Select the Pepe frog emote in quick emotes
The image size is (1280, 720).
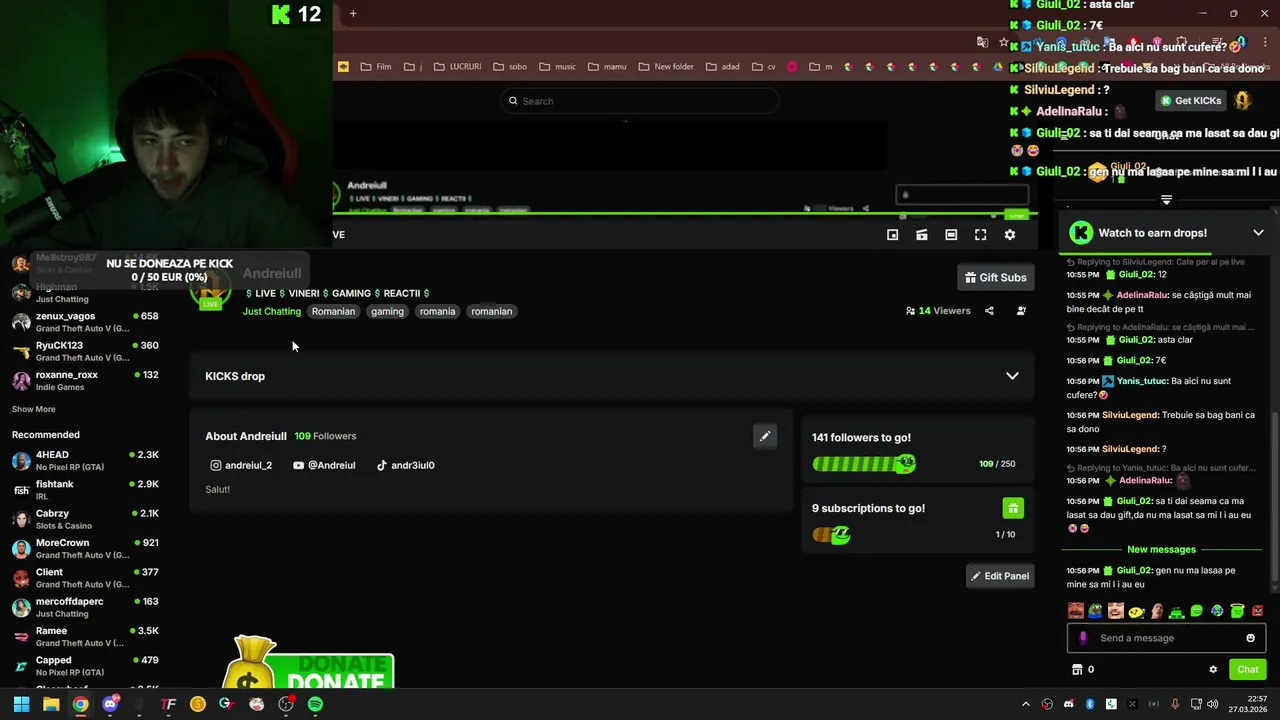click(1096, 611)
